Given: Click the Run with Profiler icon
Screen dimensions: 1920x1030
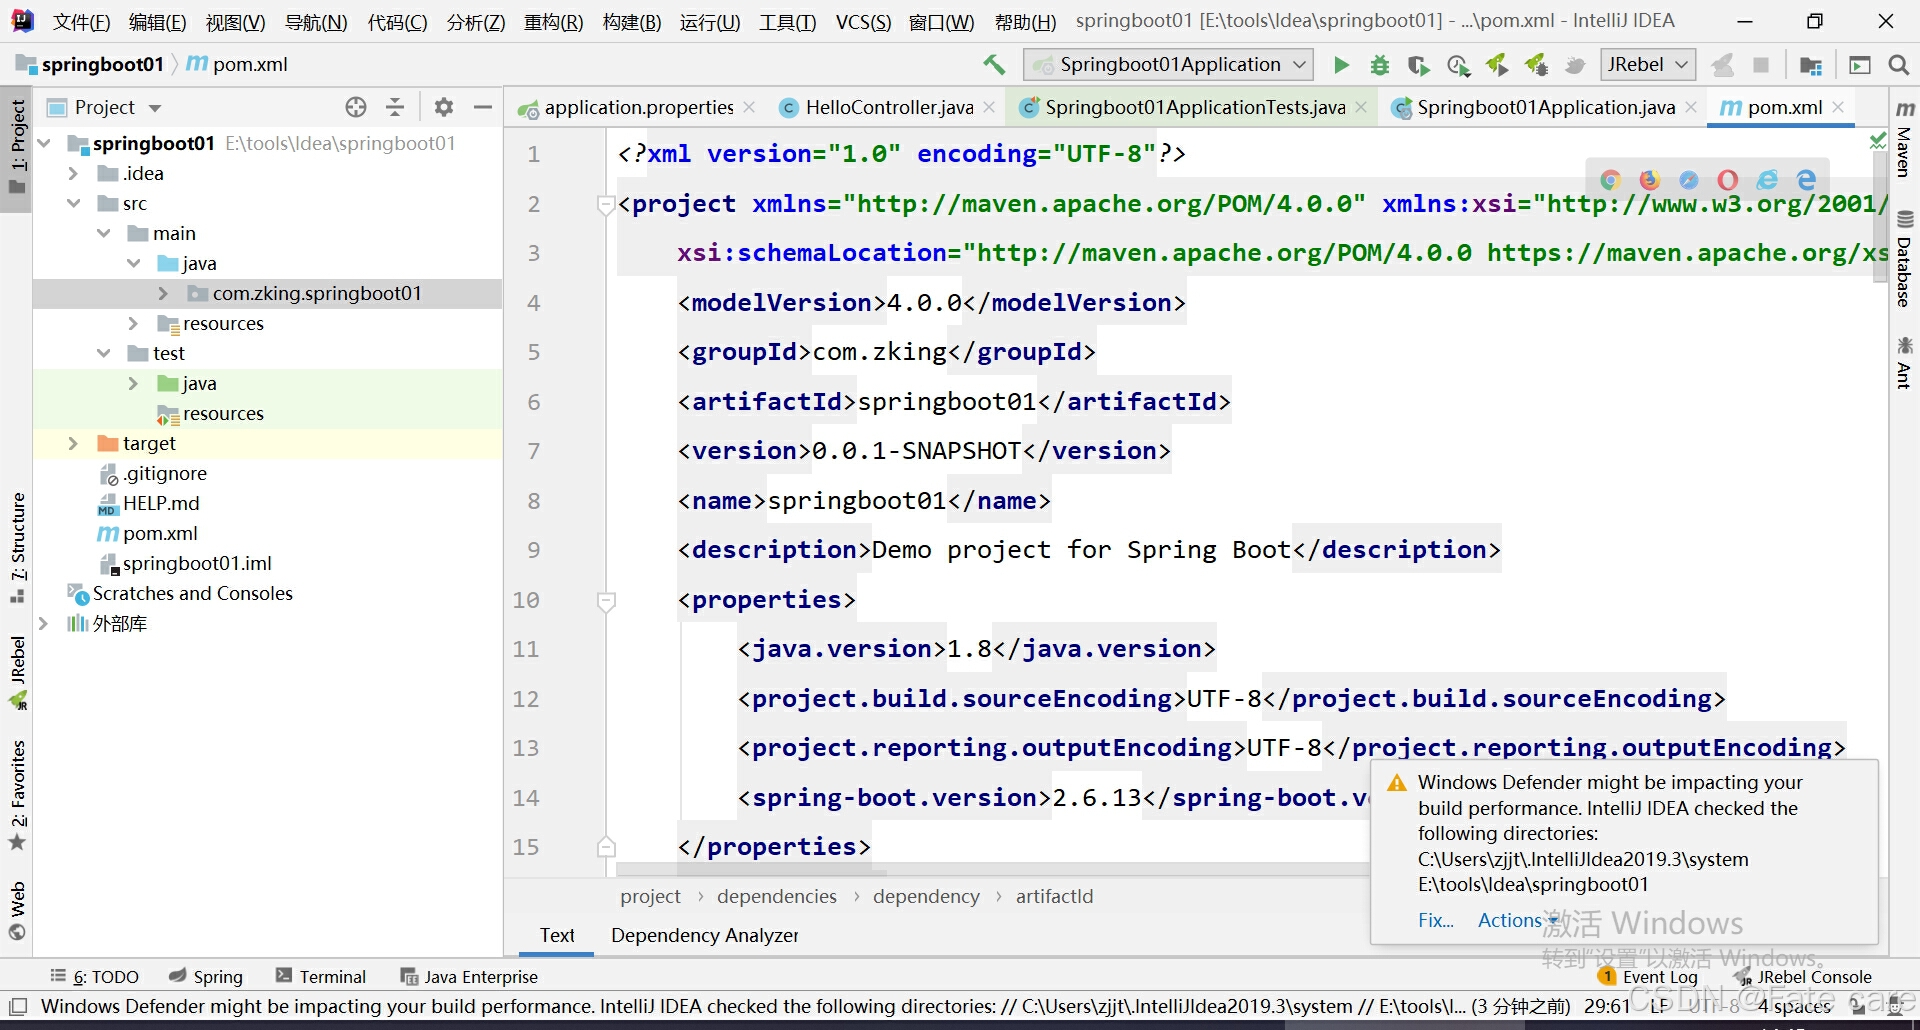Looking at the screenshot, I should [x=1458, y=65].
